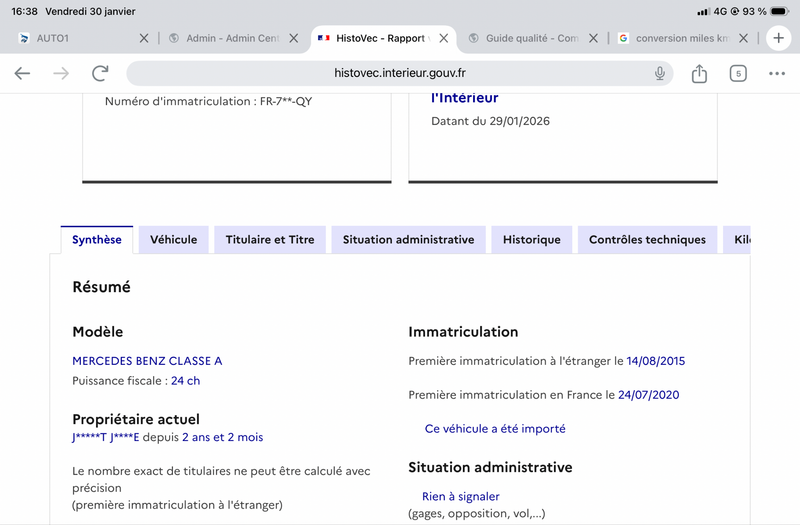
Task: Go to the Historique tab
Action: tap(532, 240)
